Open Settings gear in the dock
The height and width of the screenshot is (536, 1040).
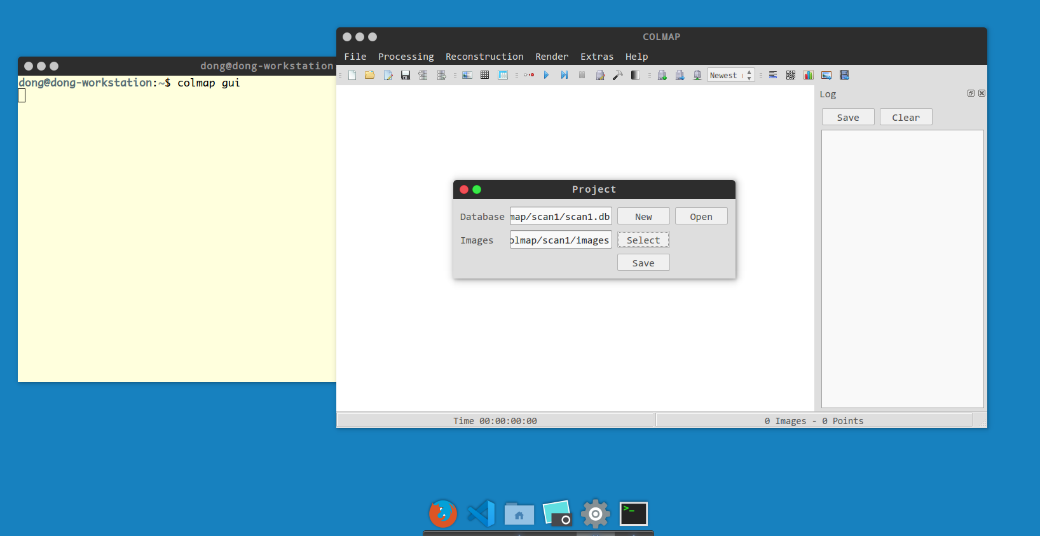pyautogui.click(x=596, y=513)
